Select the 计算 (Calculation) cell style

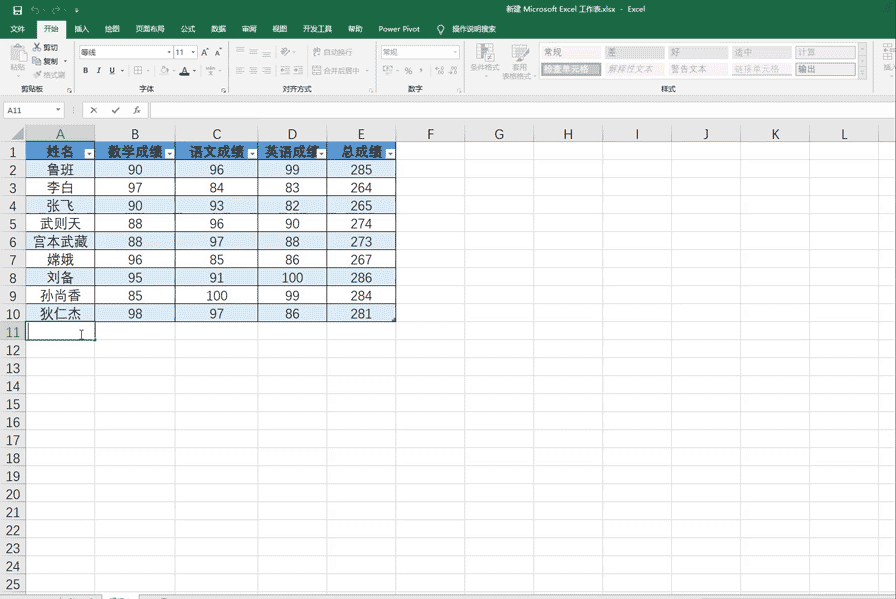pos(825,52)
